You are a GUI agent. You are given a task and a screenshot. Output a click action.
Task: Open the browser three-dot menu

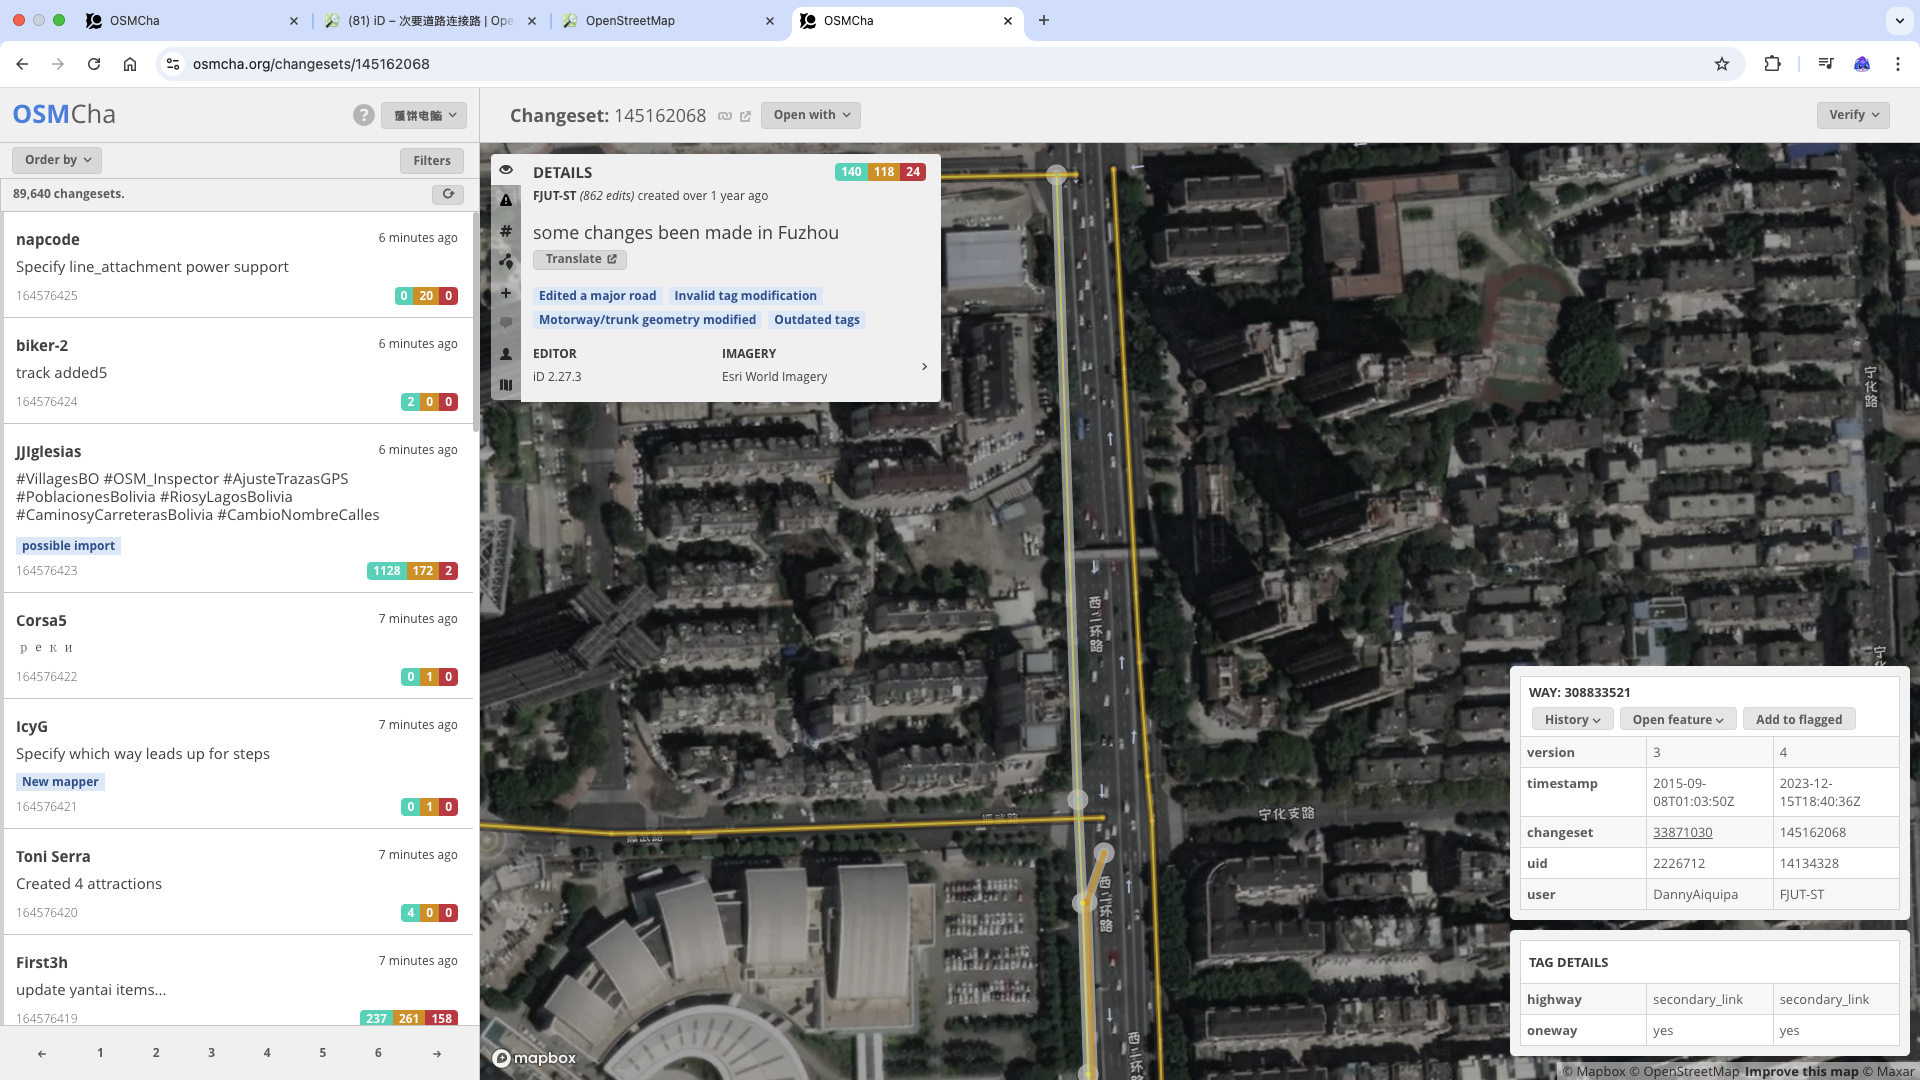1898,64
